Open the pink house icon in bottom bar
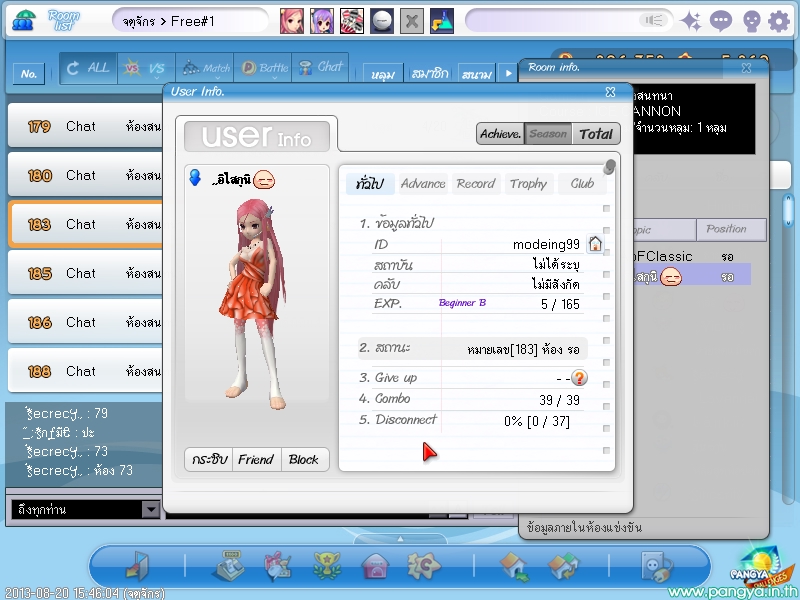The image size is (800, 600). tap(376, 567)
